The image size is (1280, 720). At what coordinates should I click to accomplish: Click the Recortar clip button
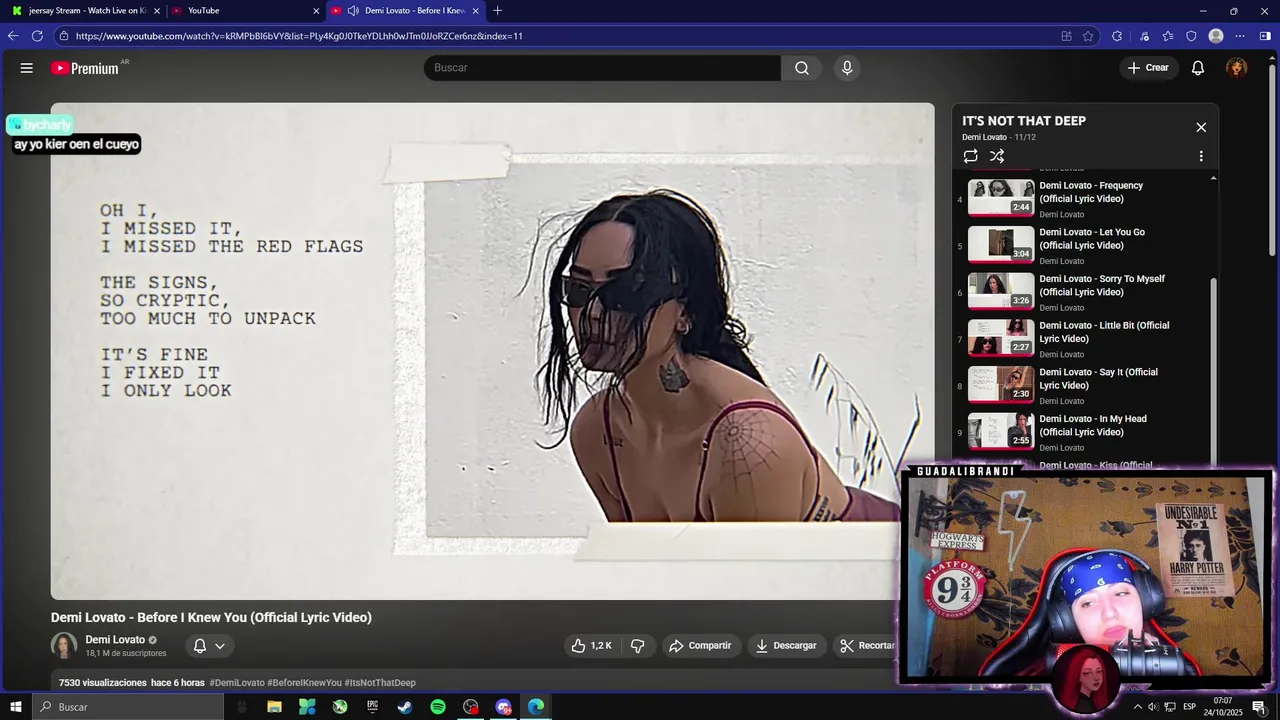[868, 646]
